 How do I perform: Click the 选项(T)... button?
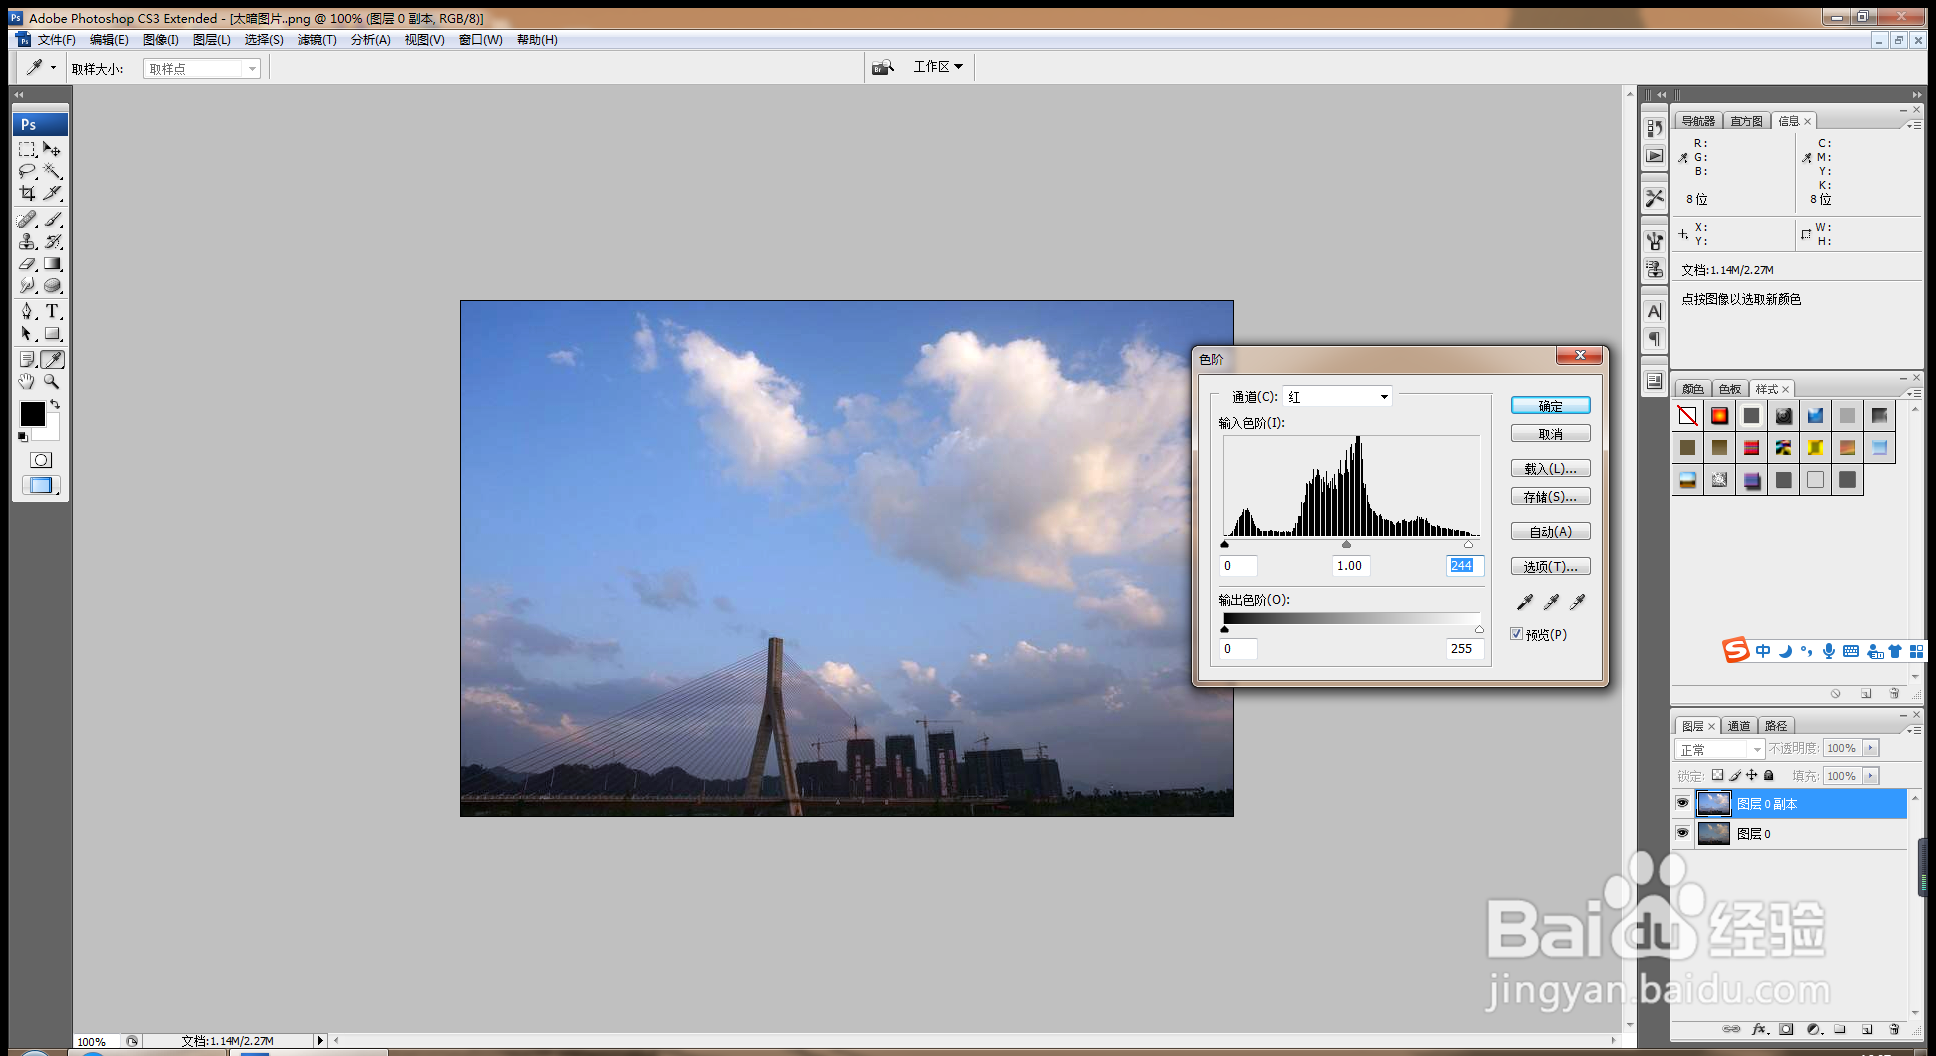[x=1550, y=567]
